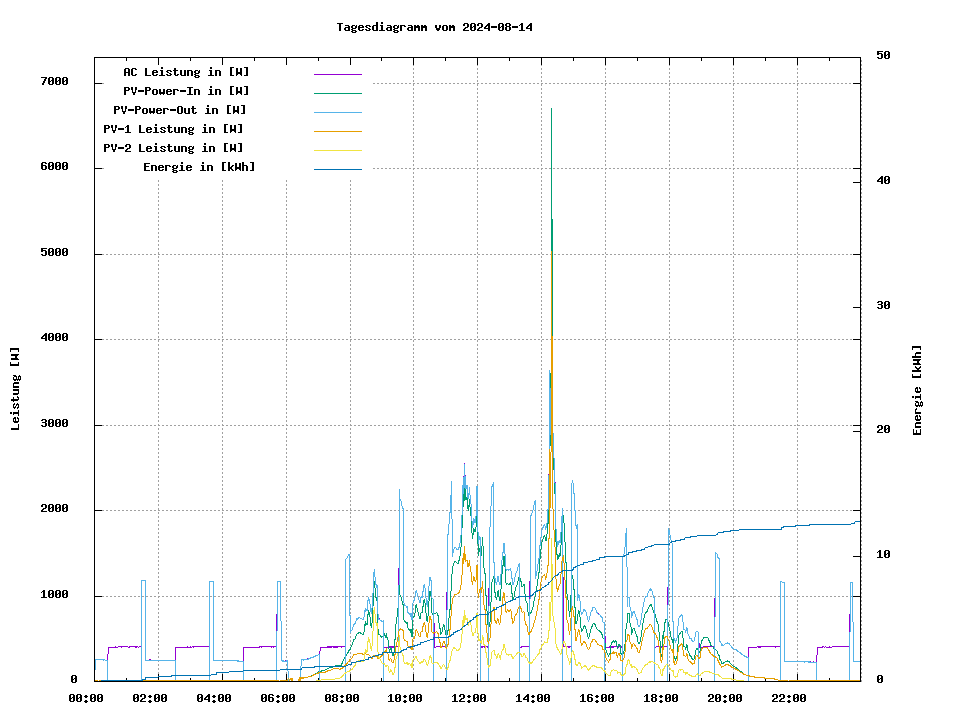The image size is (960, 720).
Task: Click the 7000 value on power axis
Action: [x=54, y=82]
